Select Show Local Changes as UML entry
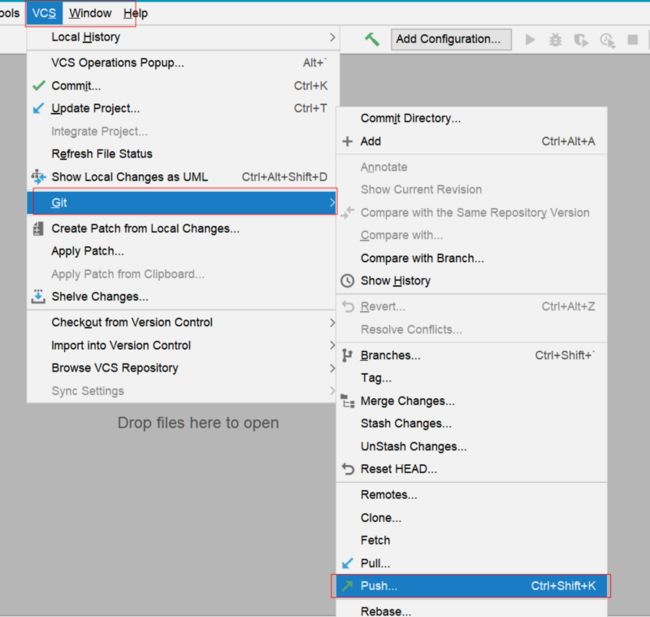650x617 pixels. 183,177
